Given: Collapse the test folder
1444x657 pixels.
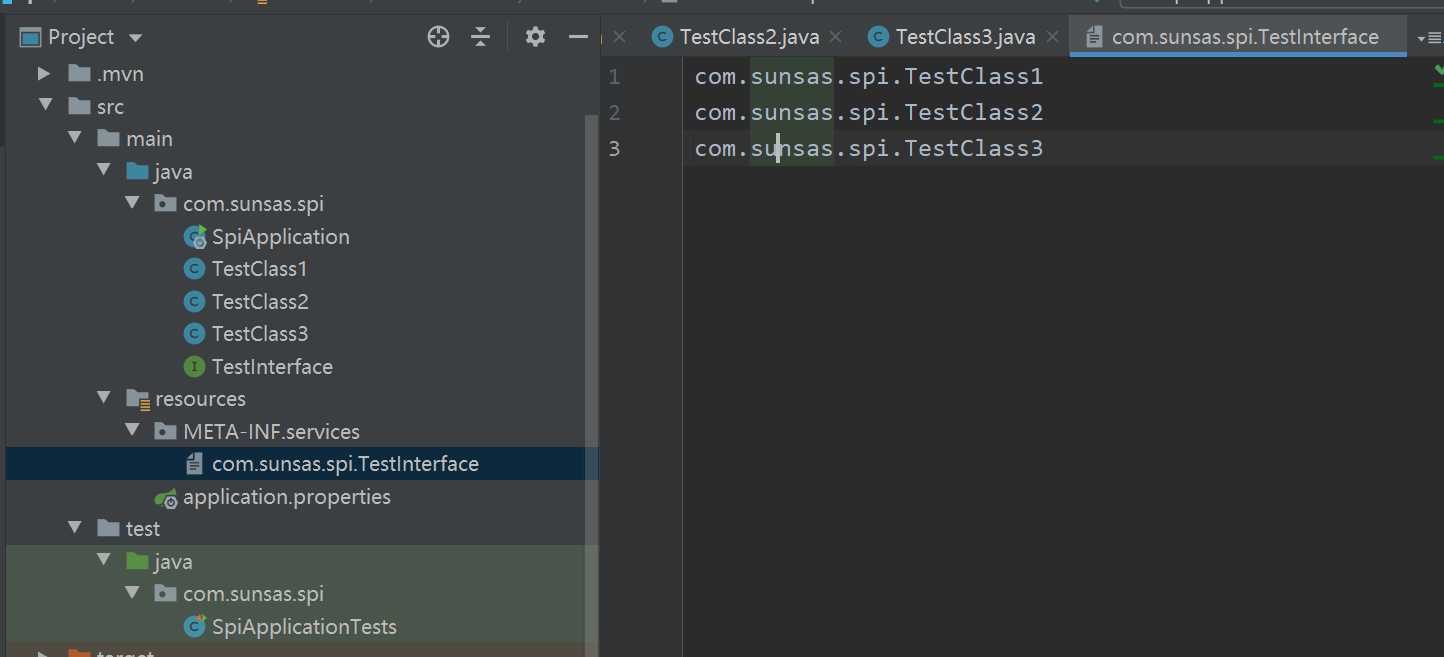Looking at the screenshot, I should [73, 528].
